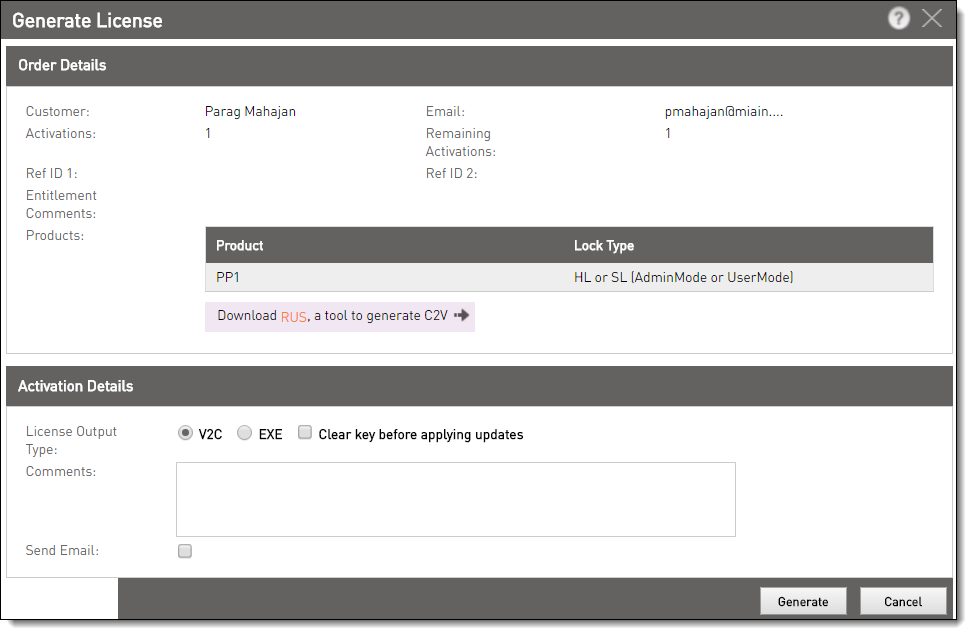
Task: Click the Lock Type column header
Action: (x=604, y=246)
